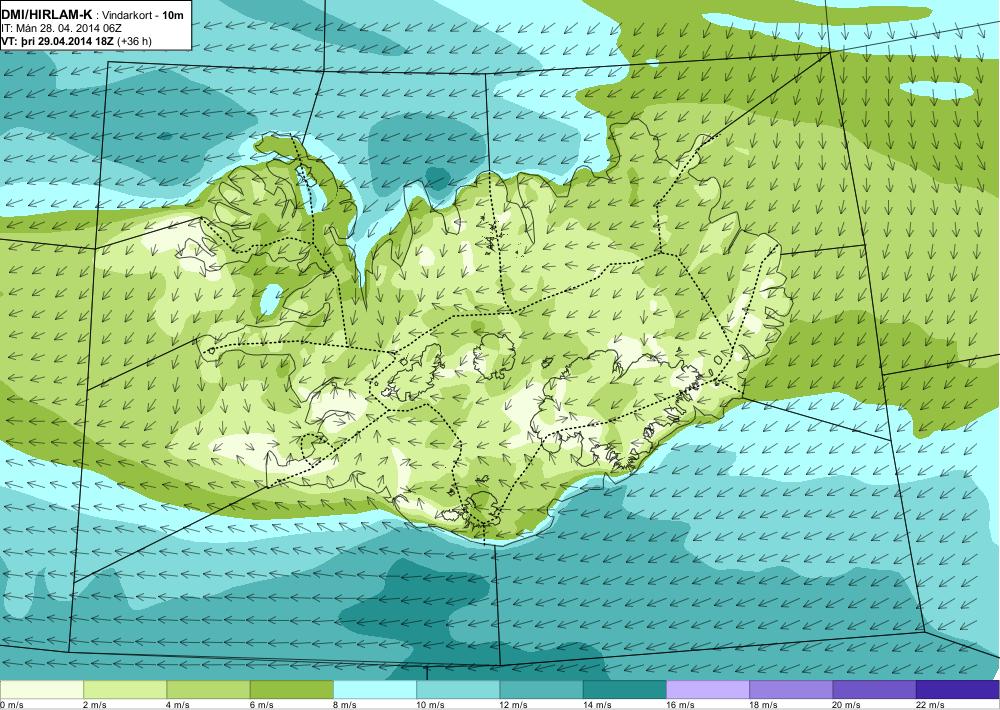Click the medium green 4–6 m/s legend swatch
1000x710 pixels.
click(209, 689)
